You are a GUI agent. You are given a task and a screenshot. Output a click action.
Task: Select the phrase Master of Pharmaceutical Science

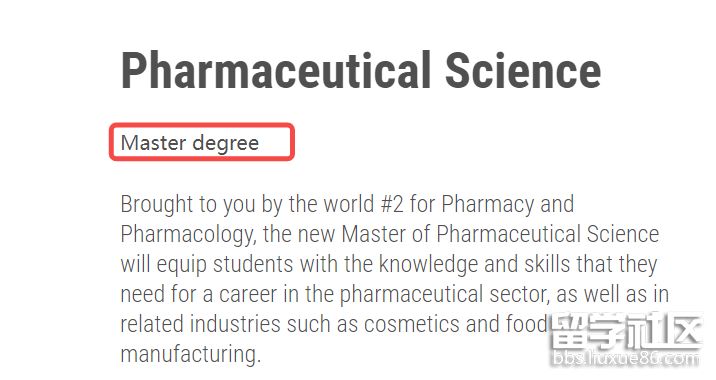coord(500,234)
